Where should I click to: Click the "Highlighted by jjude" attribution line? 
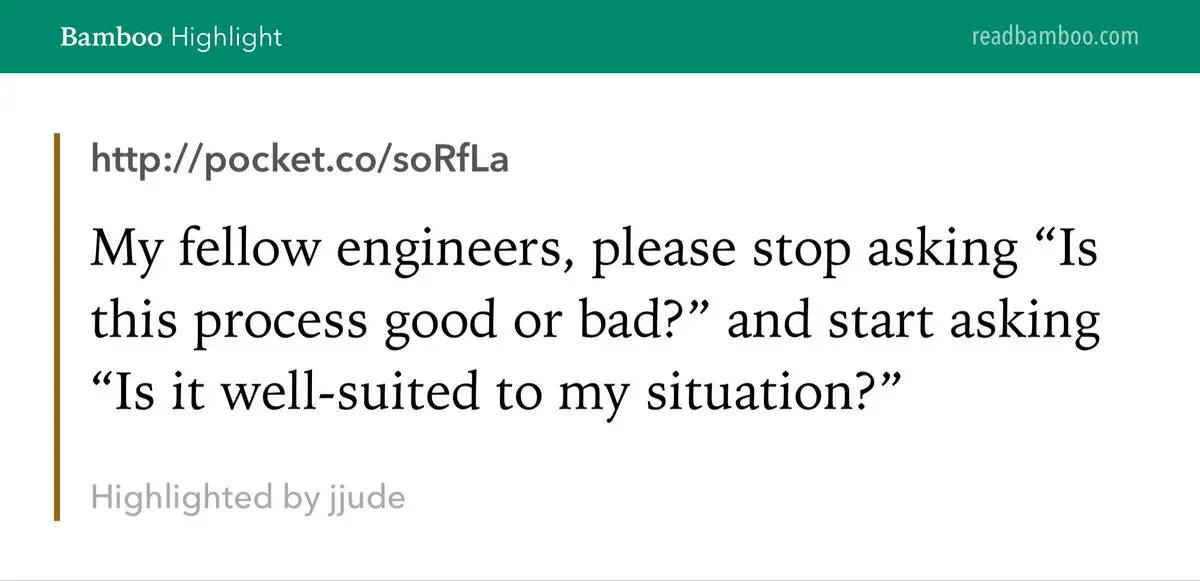(247, 496)
